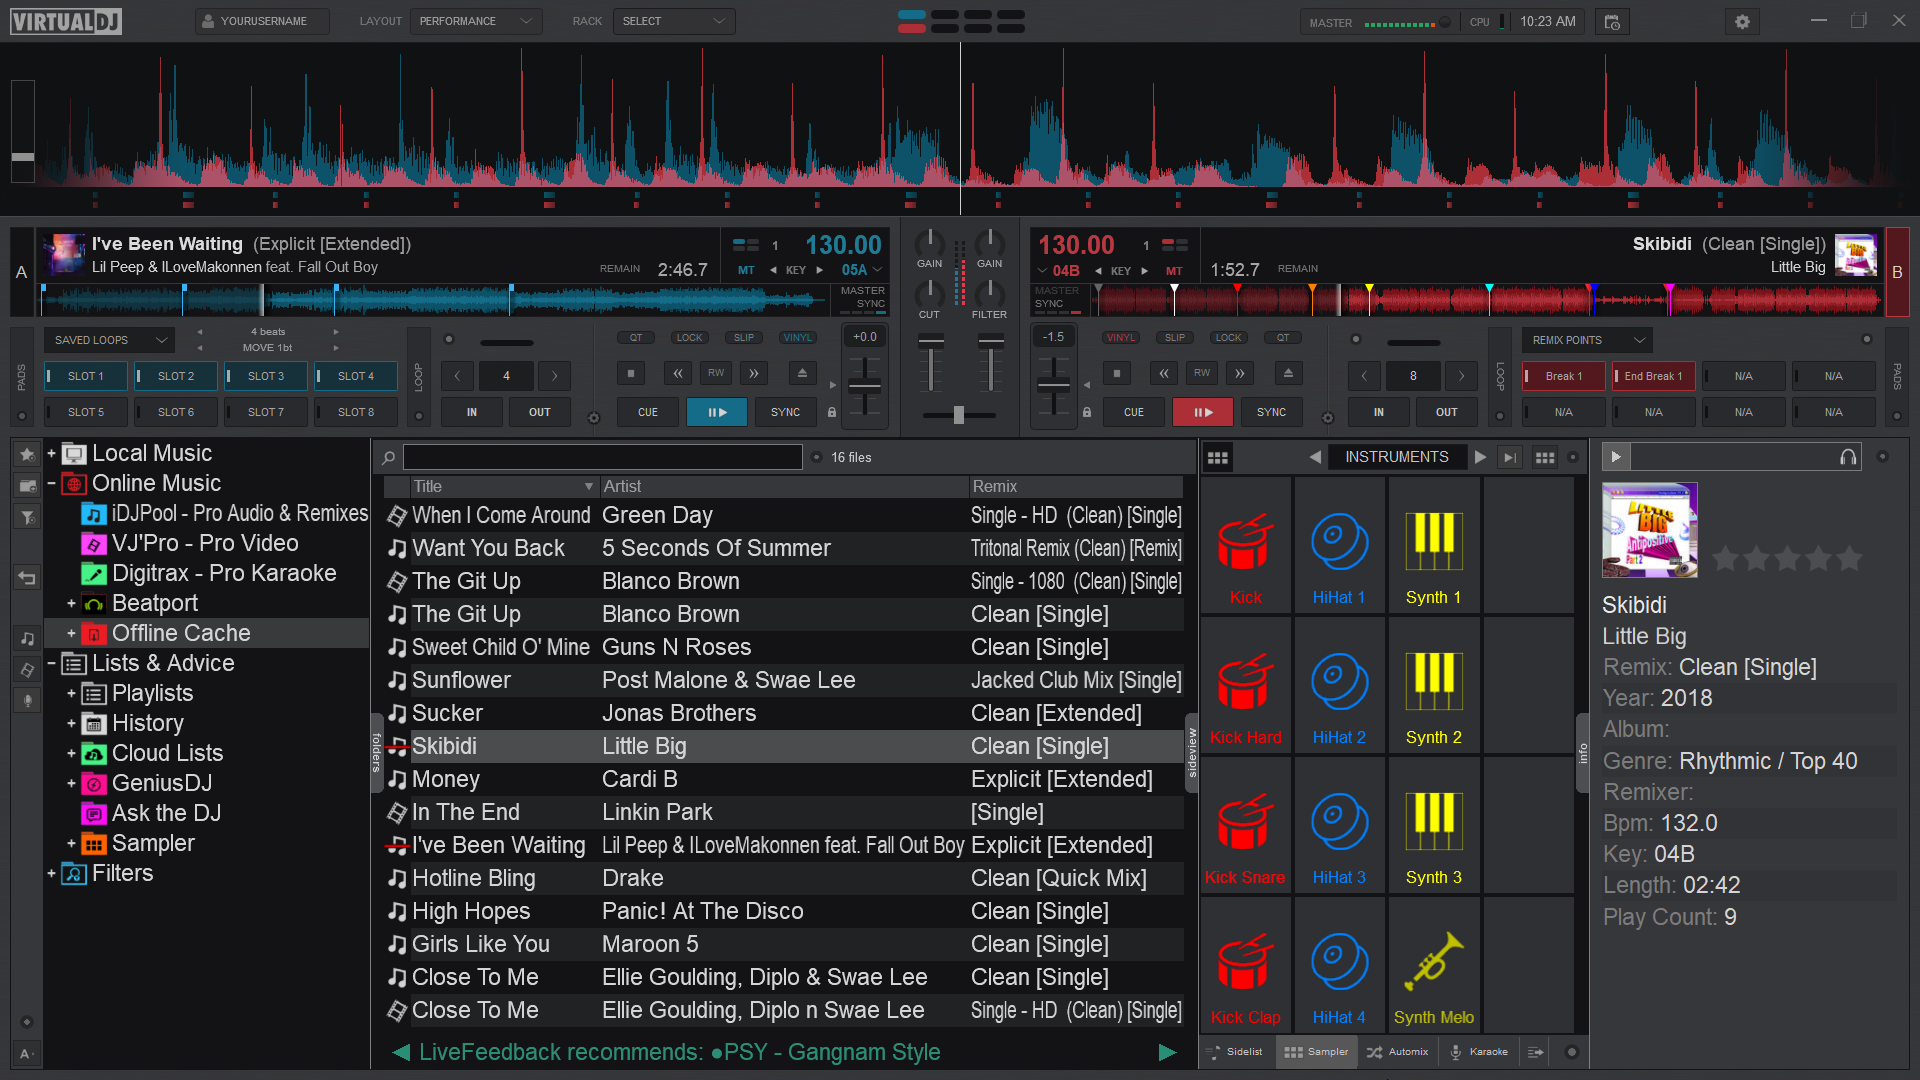Switch to the Sampler tab

point(1317,1052)
